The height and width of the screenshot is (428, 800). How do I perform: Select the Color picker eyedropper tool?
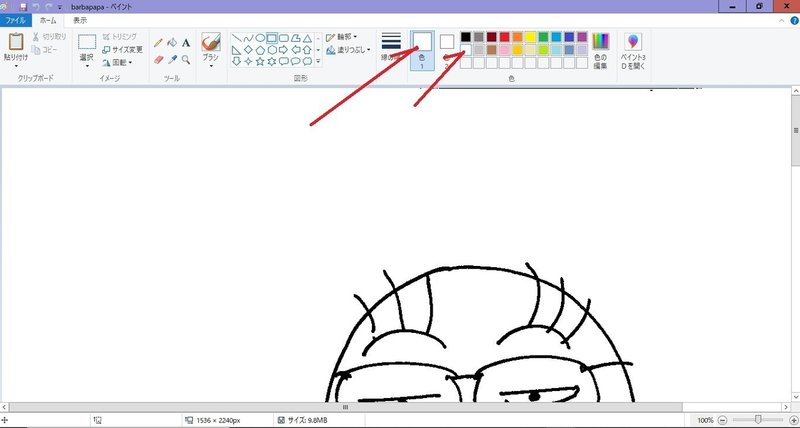point(172,60)
